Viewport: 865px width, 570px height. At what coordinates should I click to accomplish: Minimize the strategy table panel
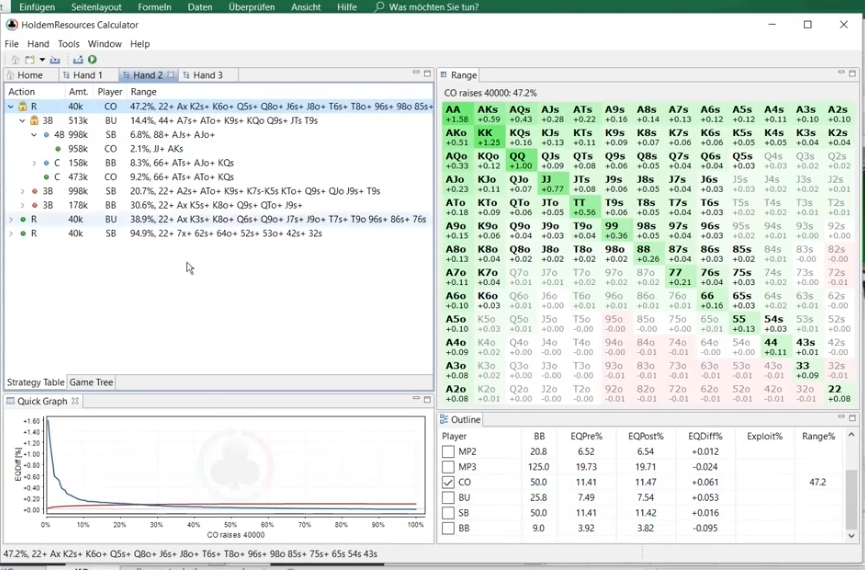(416, 73)
